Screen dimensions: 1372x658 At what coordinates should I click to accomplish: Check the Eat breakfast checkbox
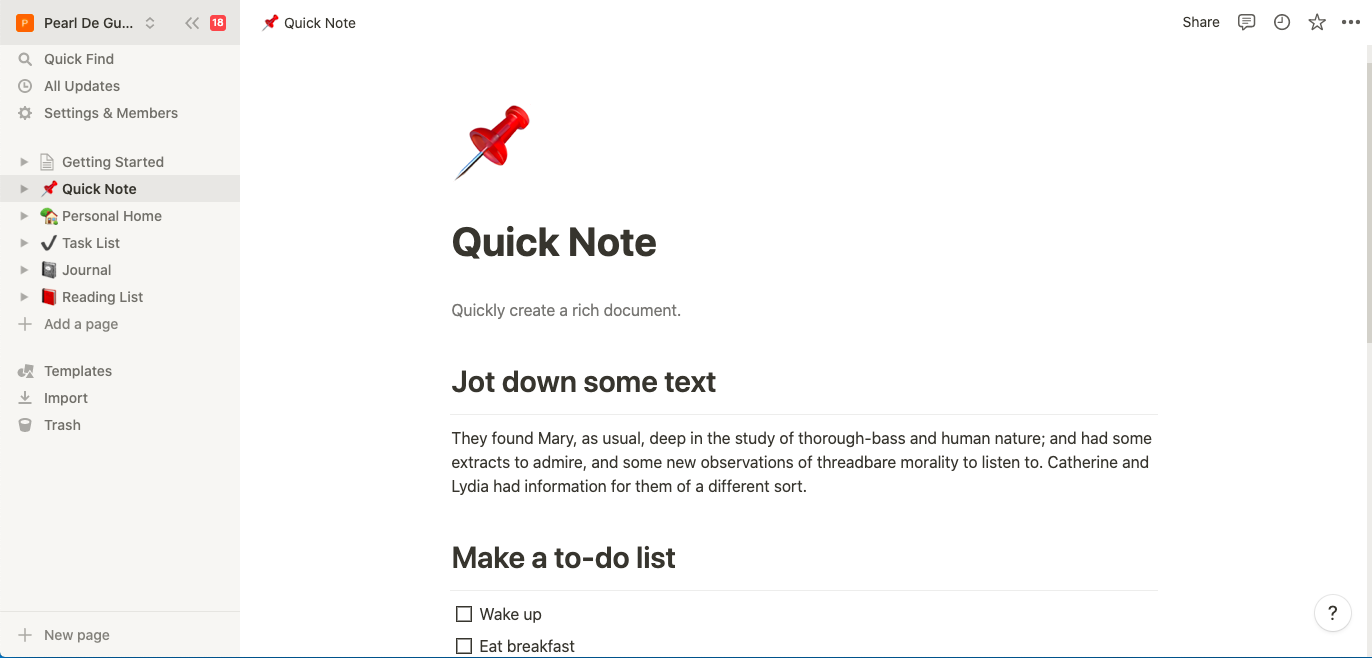(464, 646)
